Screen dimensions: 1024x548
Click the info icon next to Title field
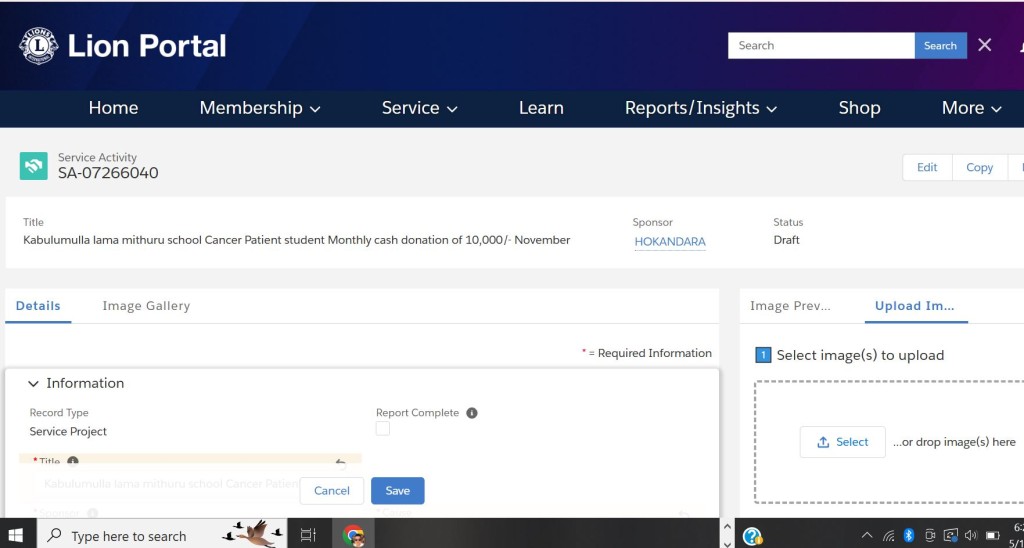click(72, 461)
